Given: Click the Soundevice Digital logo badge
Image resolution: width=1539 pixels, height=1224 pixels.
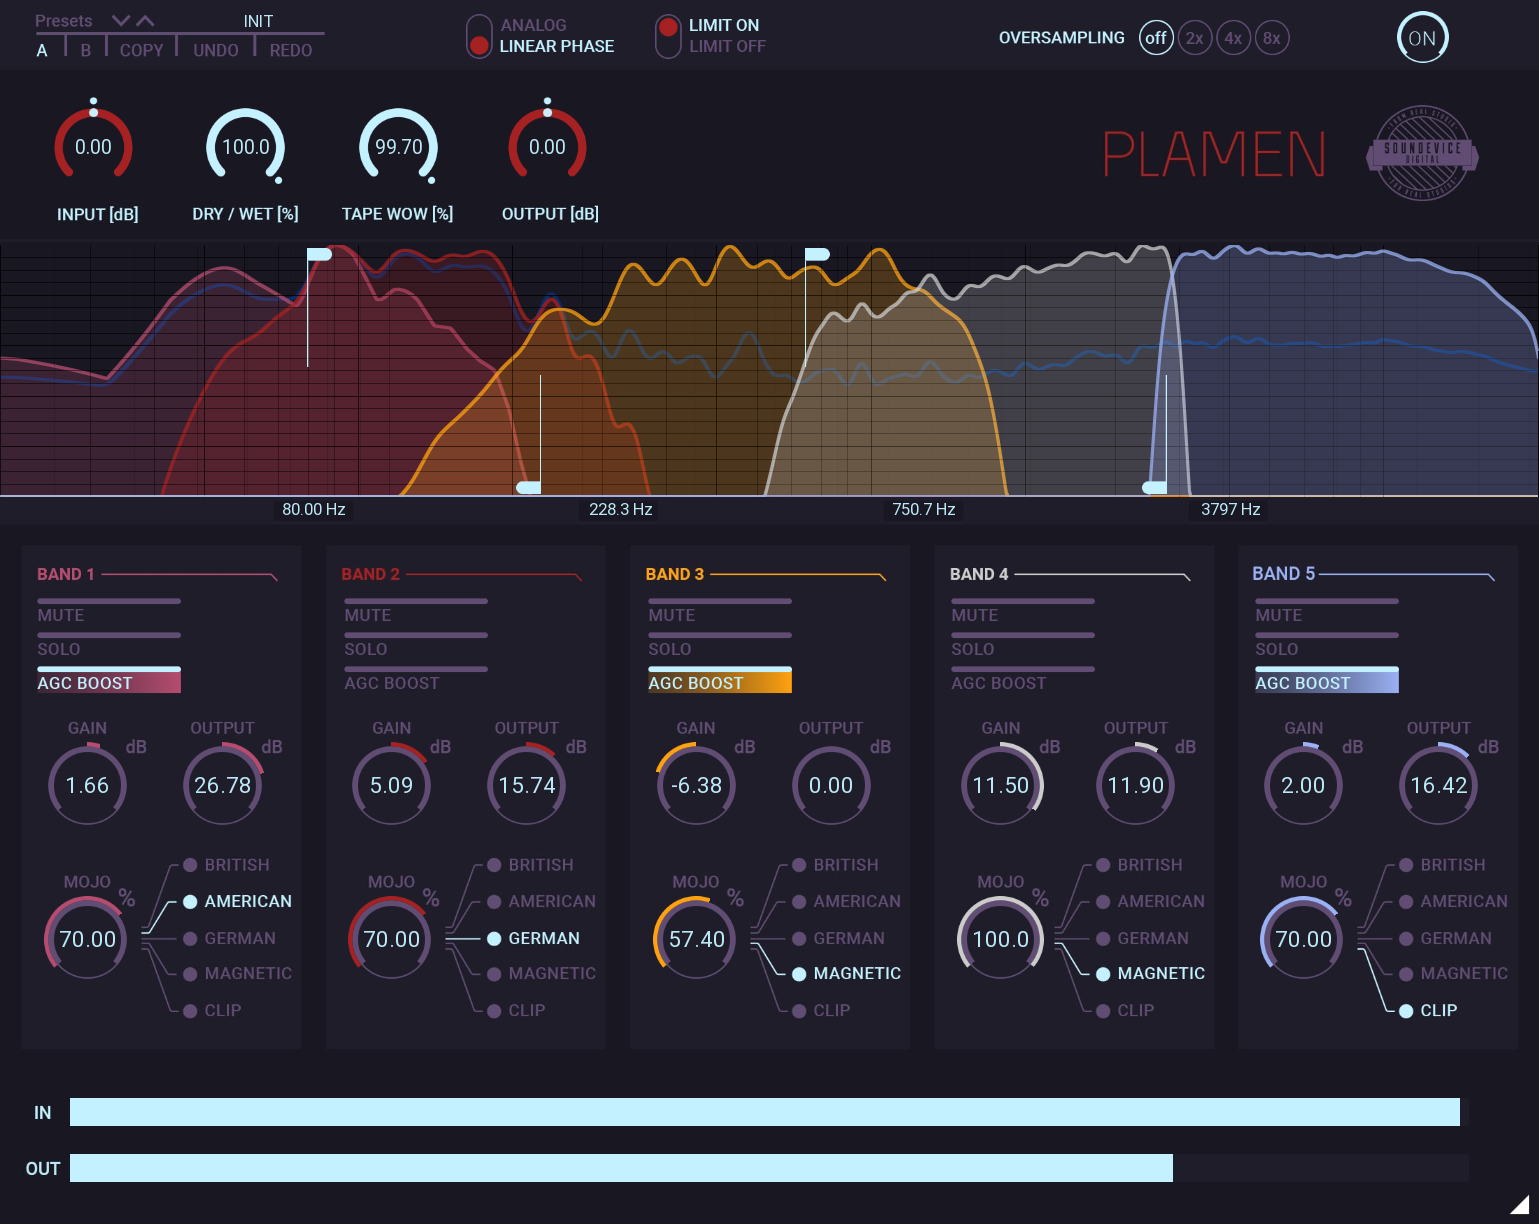Looking at the screenshot, I should click(x=1422, y=154).
